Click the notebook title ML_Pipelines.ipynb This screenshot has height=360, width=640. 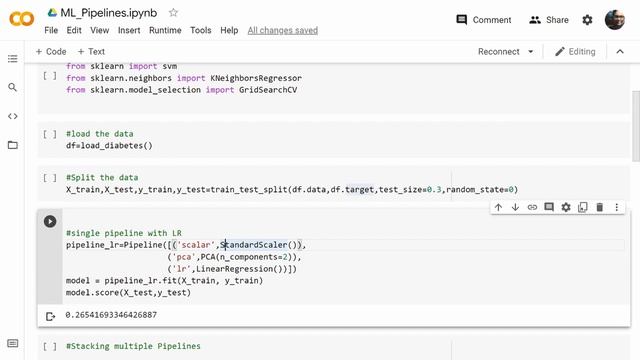109,13
